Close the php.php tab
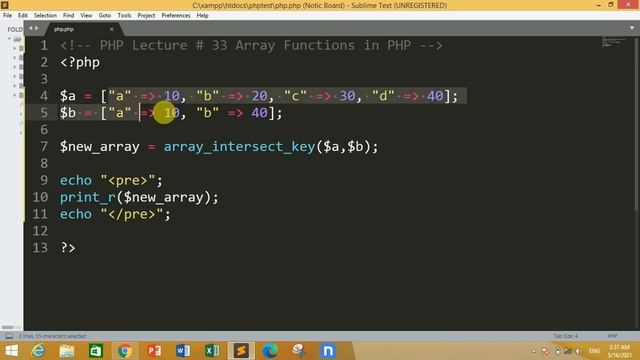Screen dimensions: 640x360 click(111, 29)
